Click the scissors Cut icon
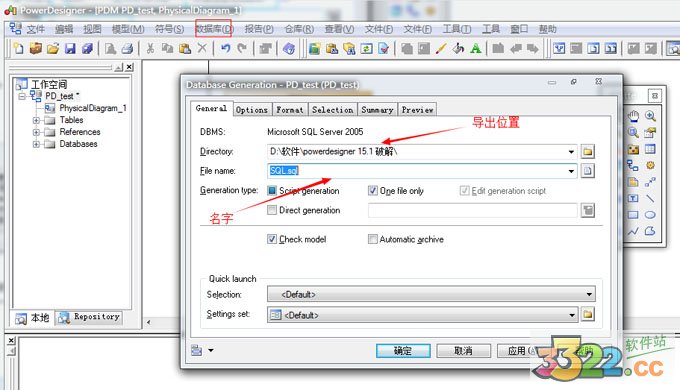The width and height of the screenshot is (680, 390). point(150,48)
